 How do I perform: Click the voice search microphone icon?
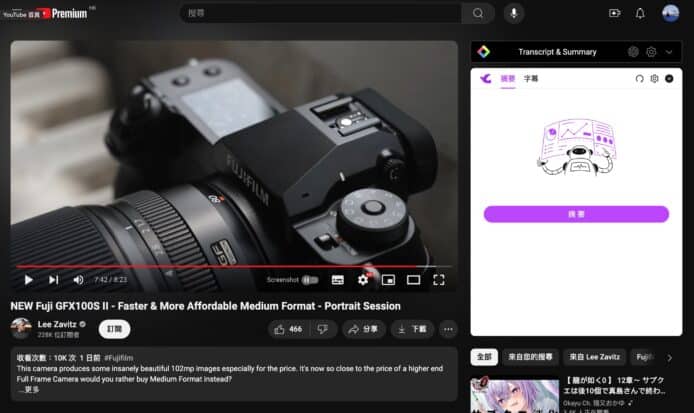coord(513,13)
